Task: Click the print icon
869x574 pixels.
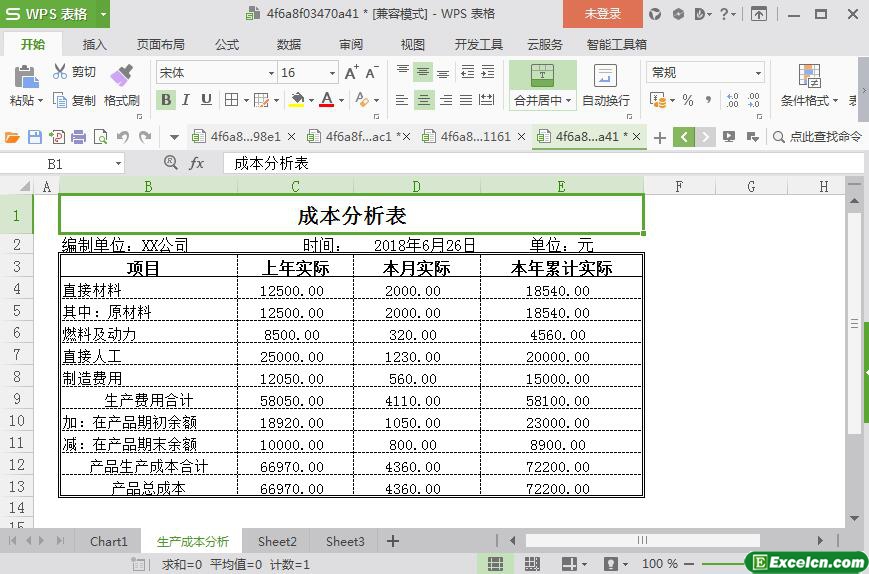Action: (78, 137)
